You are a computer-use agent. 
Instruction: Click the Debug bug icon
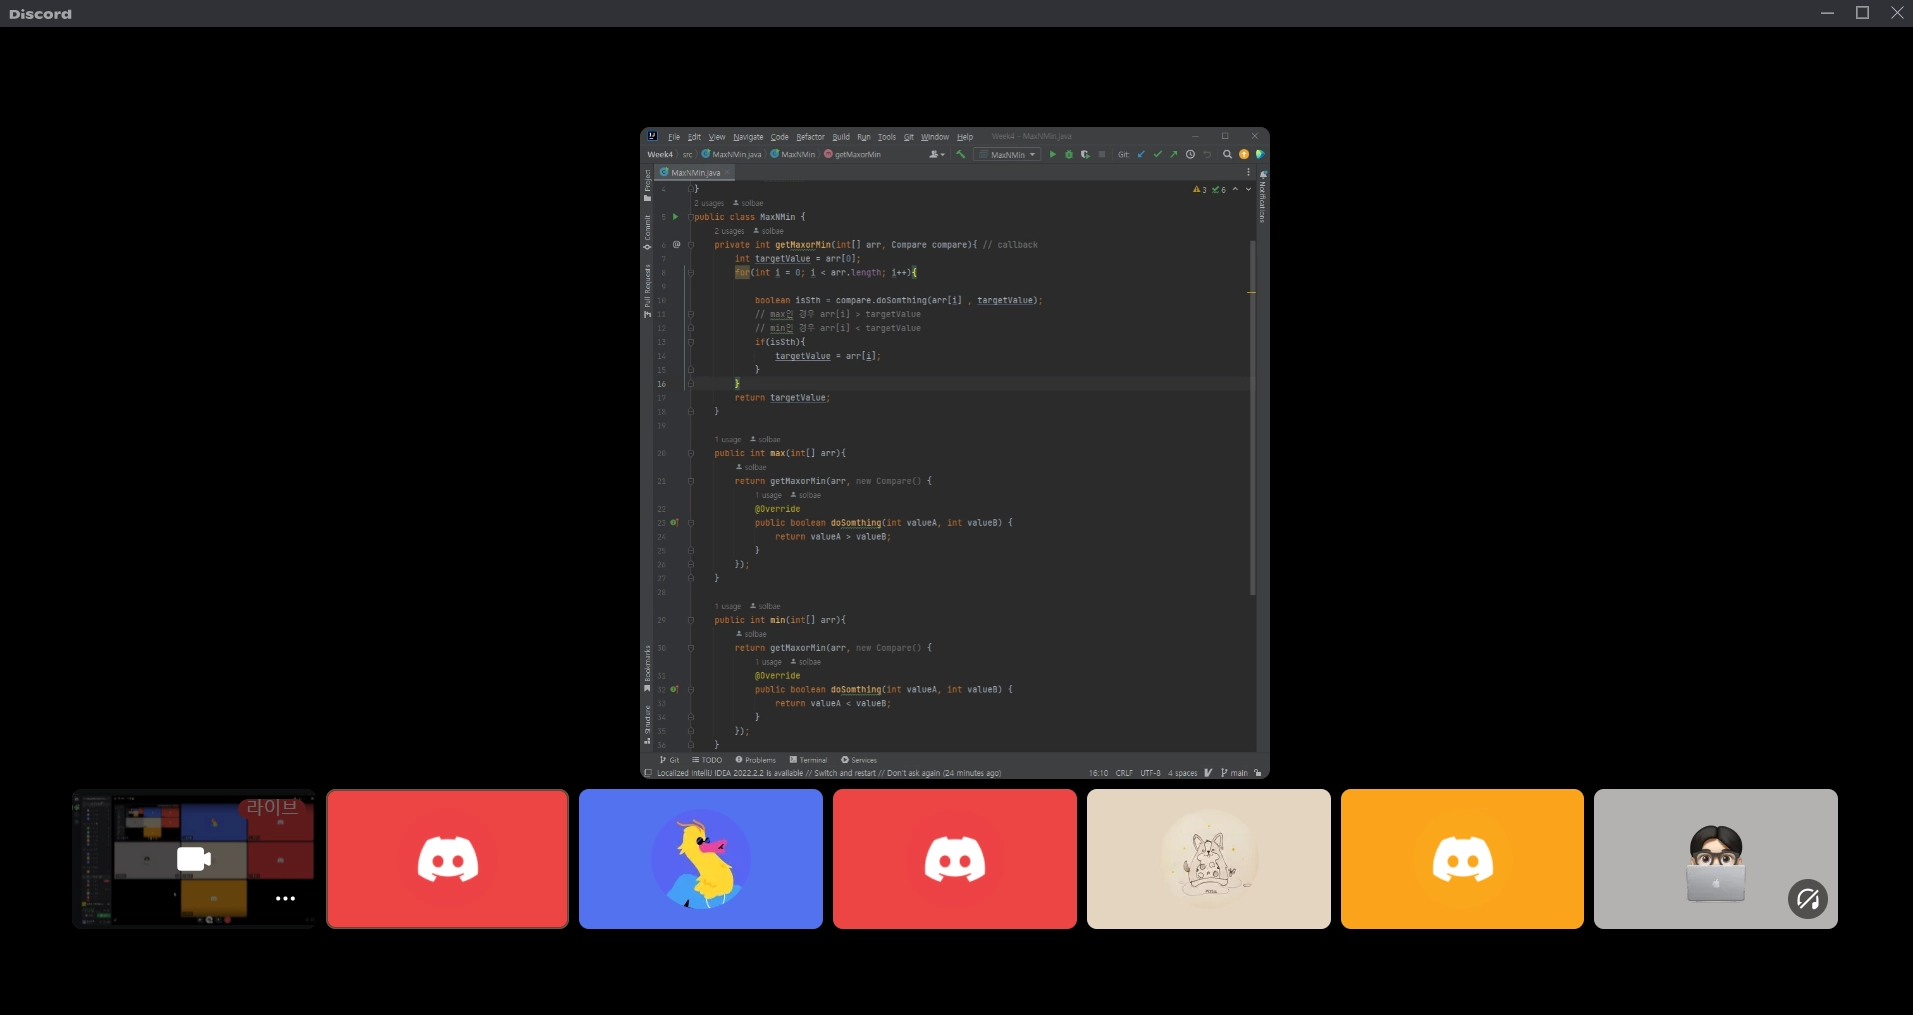1069,155
